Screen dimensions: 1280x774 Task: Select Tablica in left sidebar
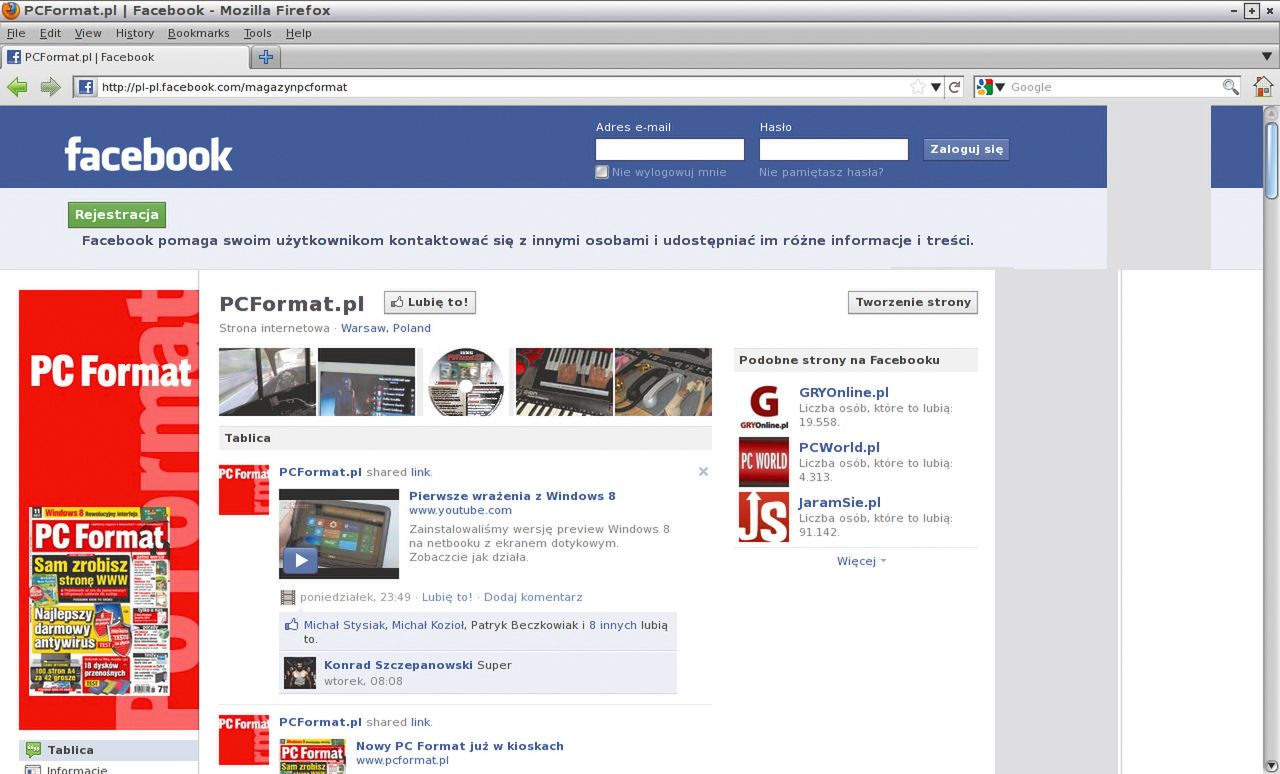109,750
